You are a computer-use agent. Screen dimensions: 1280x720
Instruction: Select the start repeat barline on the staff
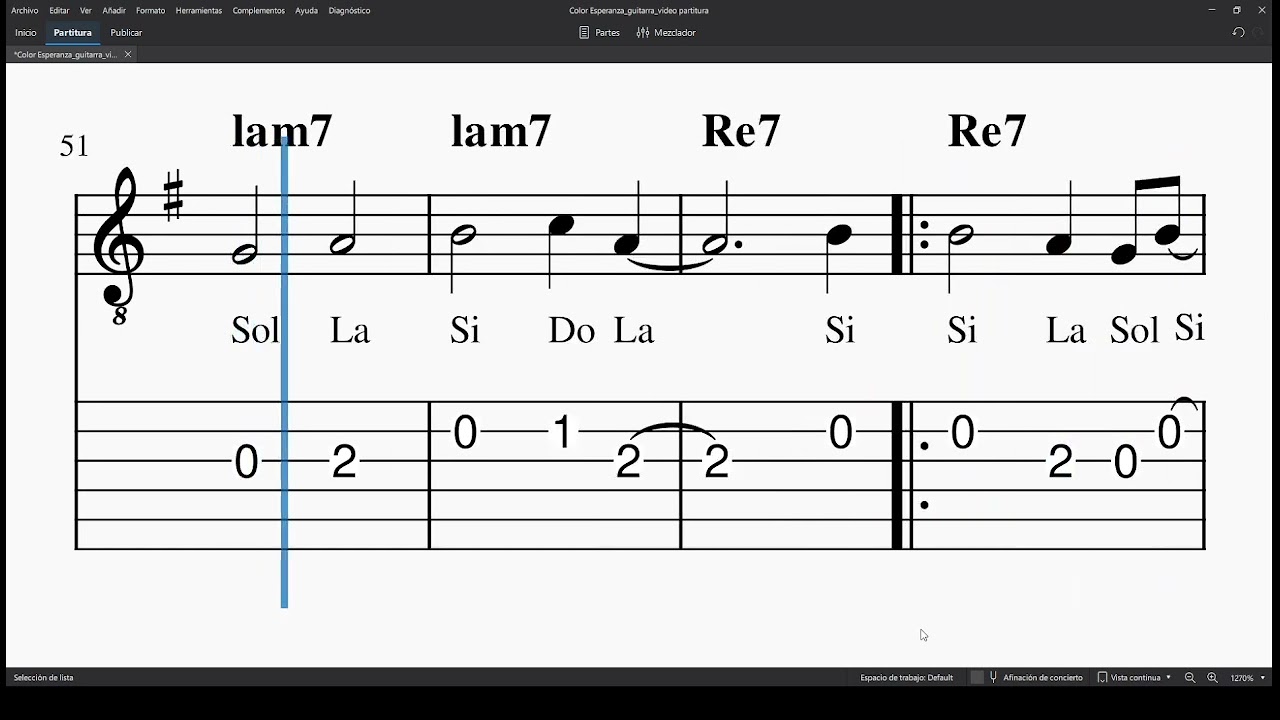click(909, 234)
